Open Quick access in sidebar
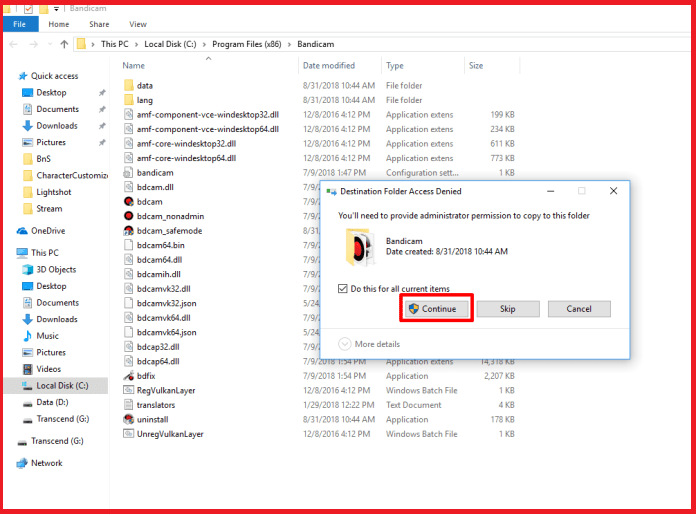This screenshot has width=696, height=515. [54, 76]
